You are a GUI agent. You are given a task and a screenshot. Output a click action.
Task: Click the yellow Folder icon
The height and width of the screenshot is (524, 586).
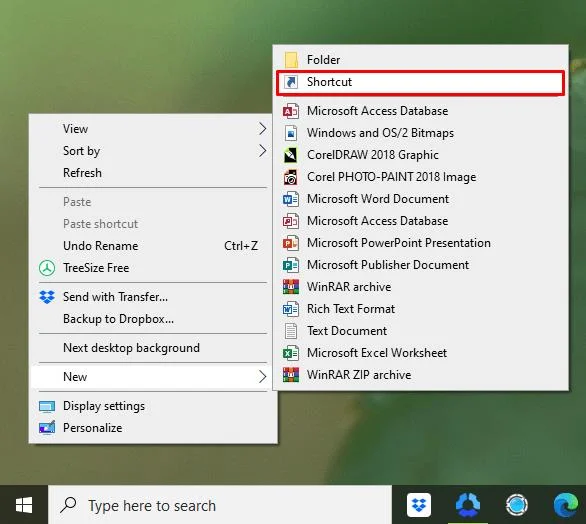pyautogui.click(x=291, y=60)
